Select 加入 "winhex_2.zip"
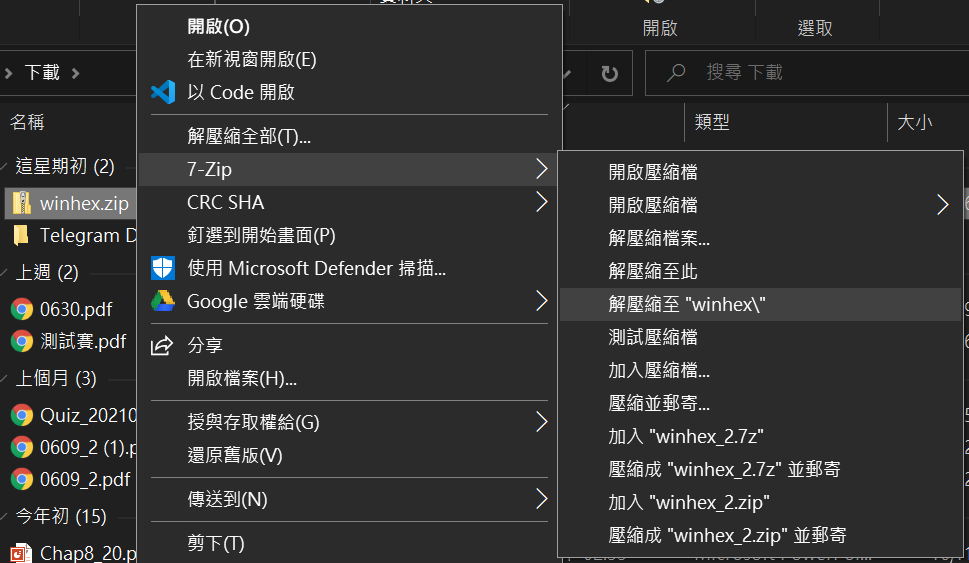The width and height of the screenshot is (969, 563). pyautogui.click(x=761, y=502)
